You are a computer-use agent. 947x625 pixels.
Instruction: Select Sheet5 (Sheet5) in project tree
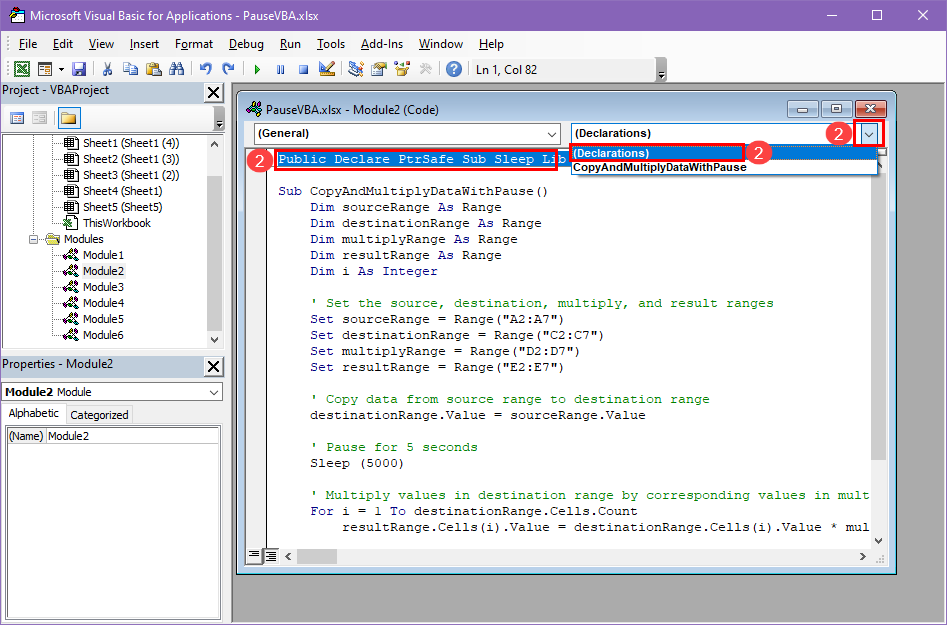tap(123, 207)
